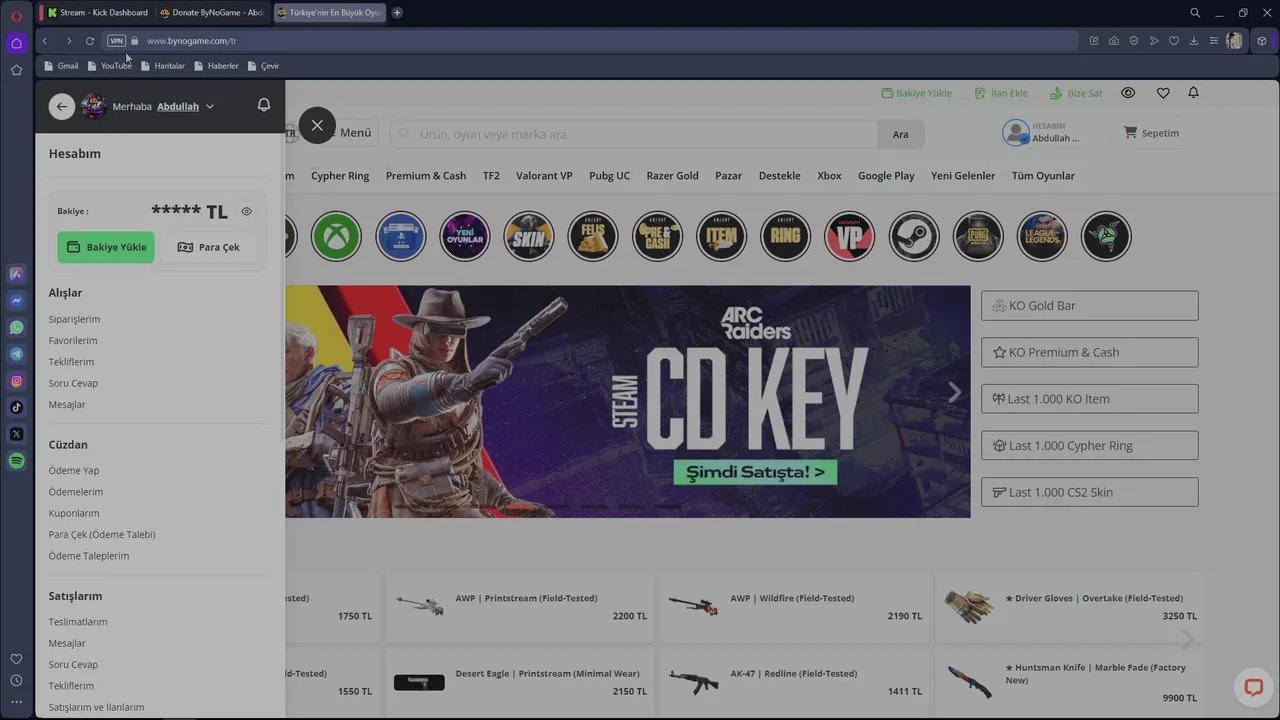1280x720 pixels.
Task: Open Ödeme Taleplerim link
Action: point(89,556)
